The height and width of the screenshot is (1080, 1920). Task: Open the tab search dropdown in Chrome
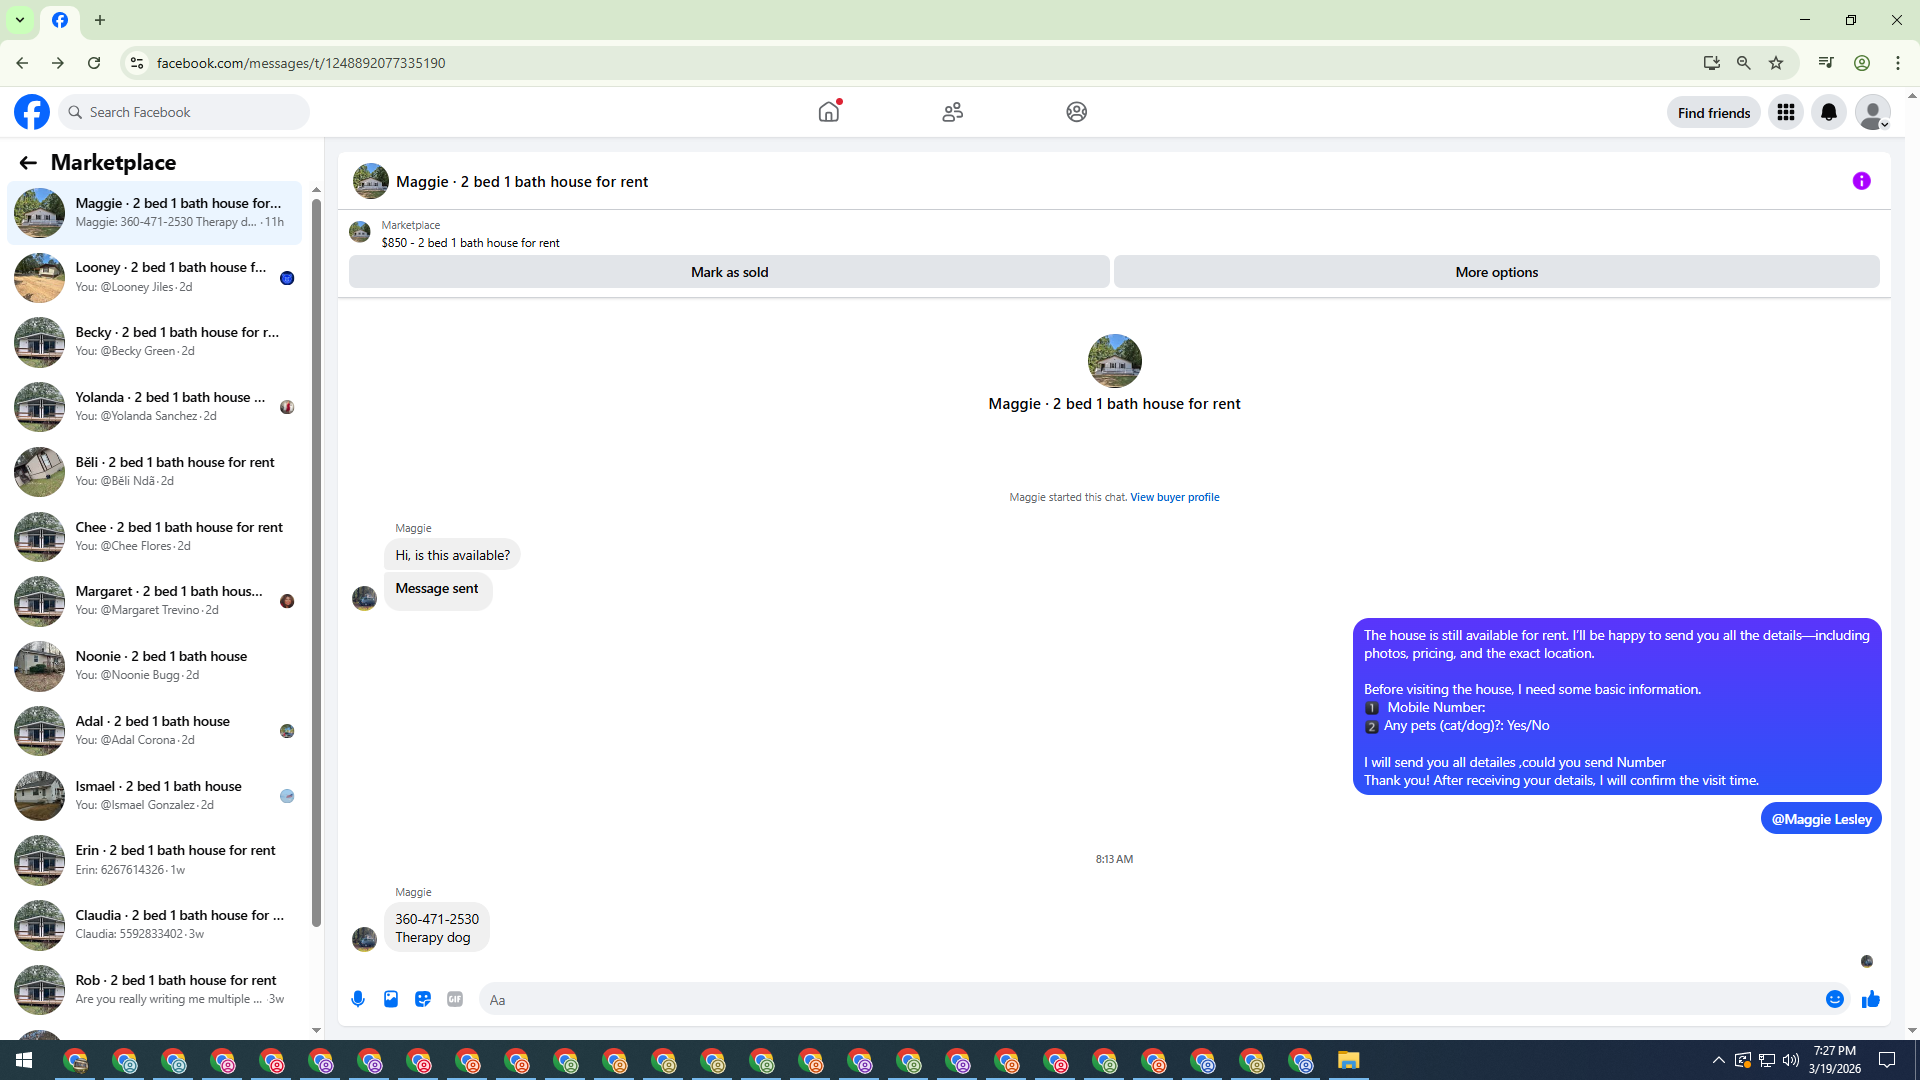19,20
